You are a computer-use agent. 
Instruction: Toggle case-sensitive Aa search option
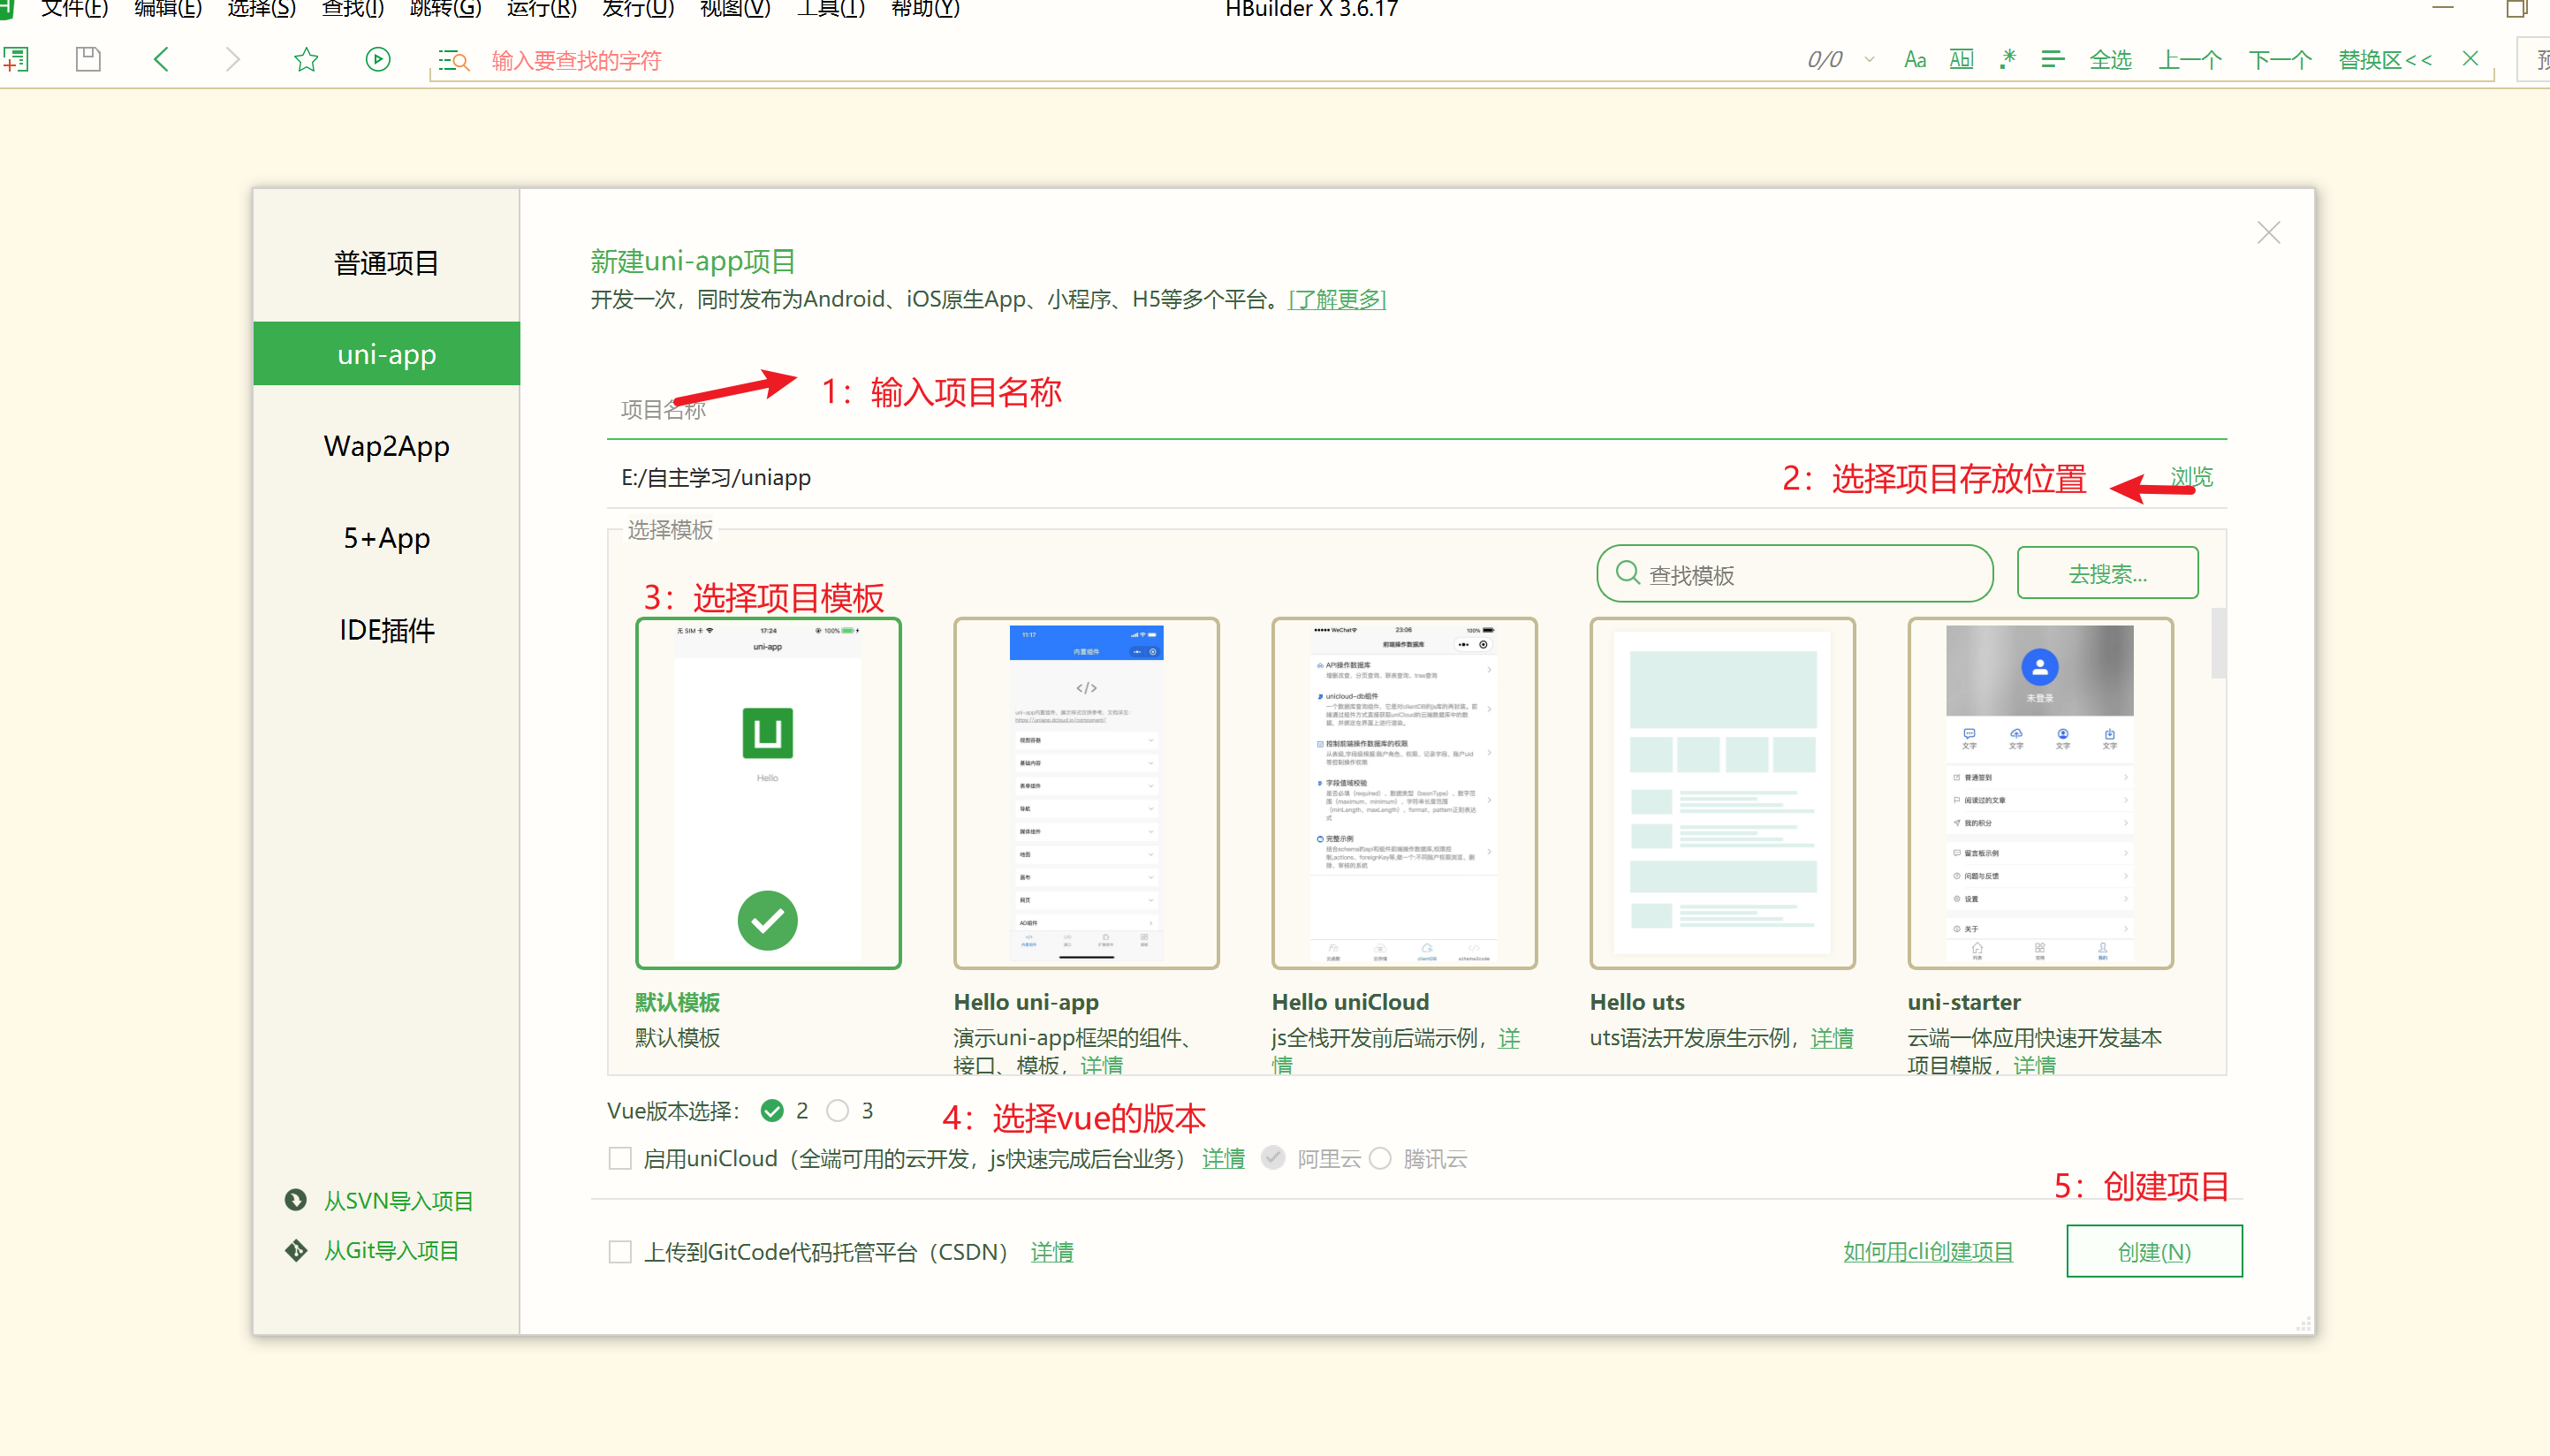(1915, 60)
